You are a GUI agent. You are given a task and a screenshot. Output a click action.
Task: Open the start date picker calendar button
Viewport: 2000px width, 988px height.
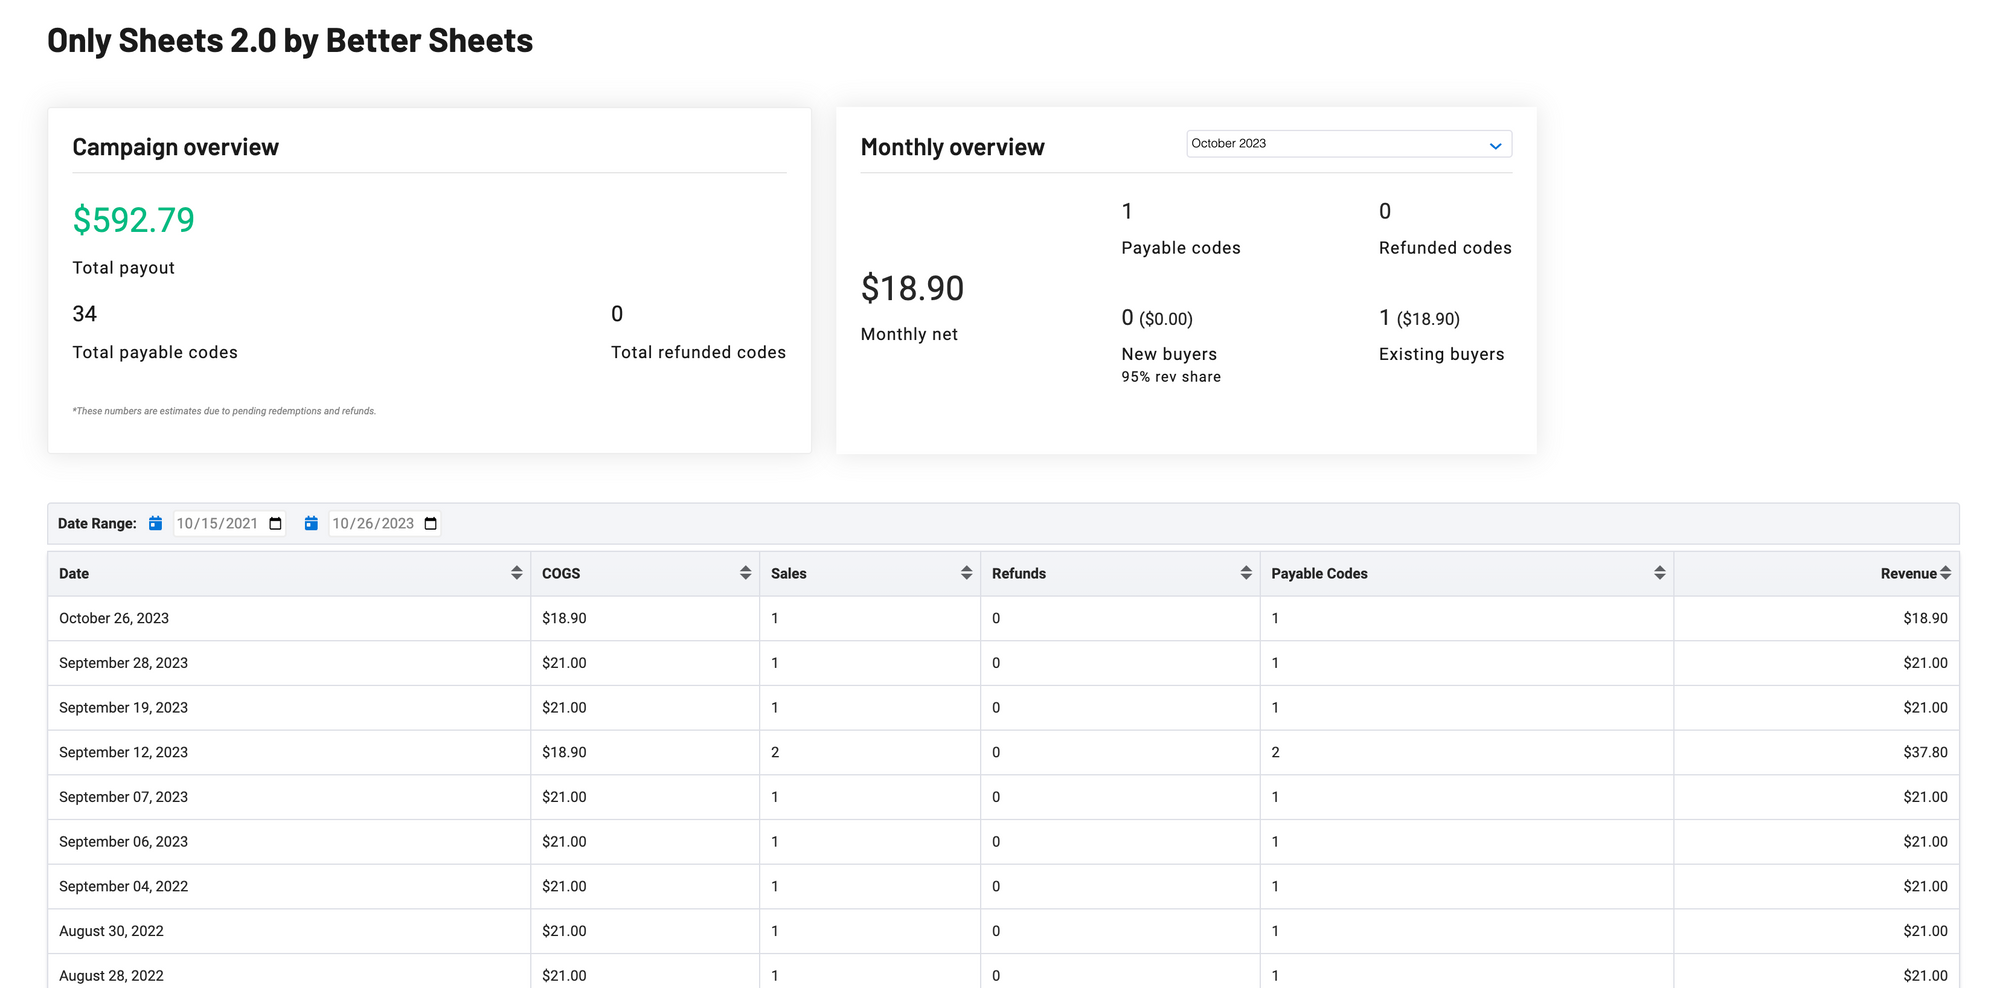(276, 524)
